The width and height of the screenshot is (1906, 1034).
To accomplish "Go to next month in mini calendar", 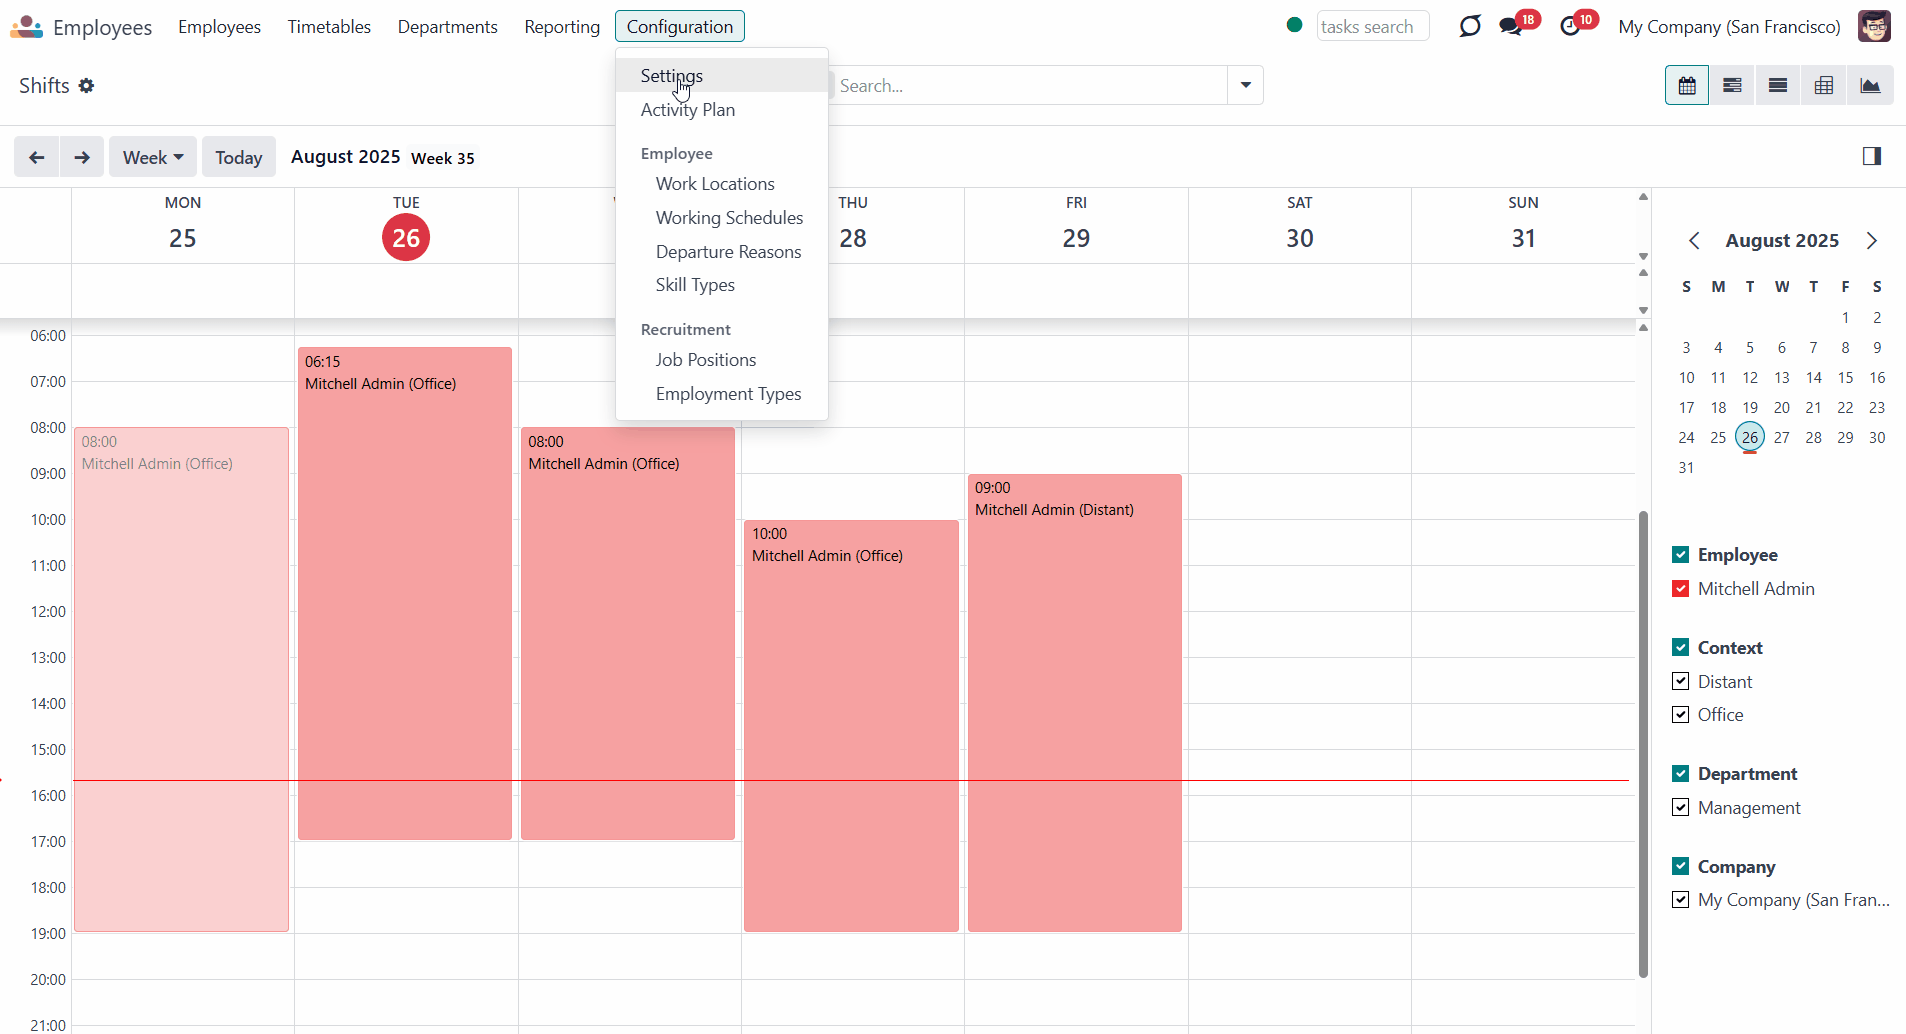I will pos(1872,241).
